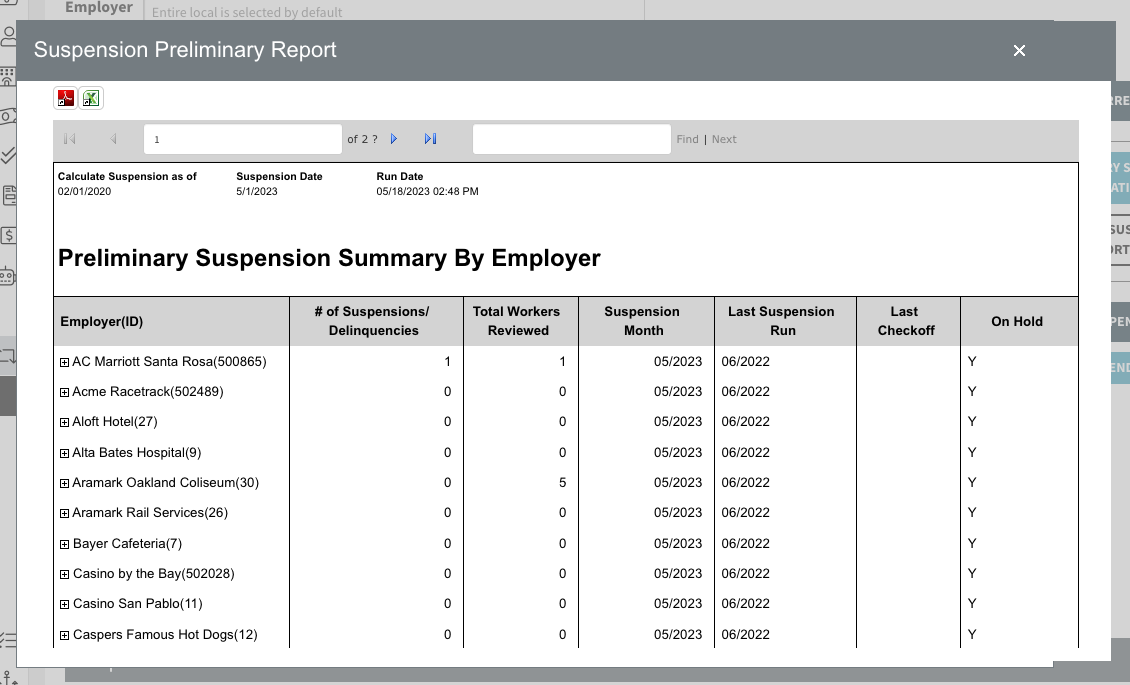Click Run Date value 05/18/2023 02:48 PM

pos(427,192)
